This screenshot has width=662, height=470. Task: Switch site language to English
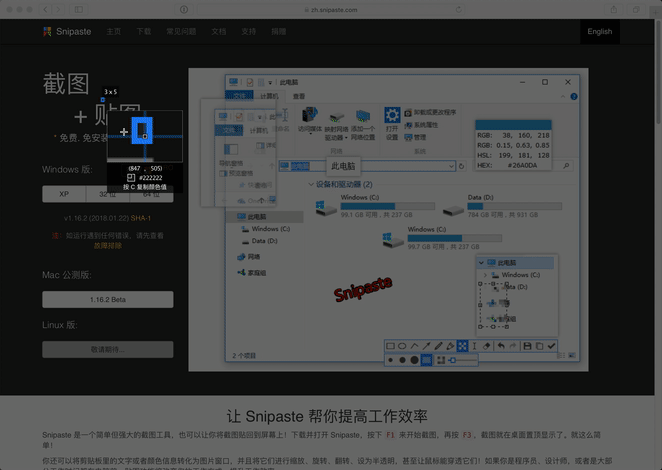pos(600,32)
